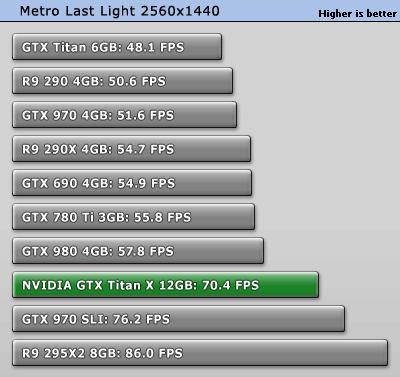
Task: Select the R9 295X2 8GB 86.0 FPS bar
Action: [x=200, y=353]
